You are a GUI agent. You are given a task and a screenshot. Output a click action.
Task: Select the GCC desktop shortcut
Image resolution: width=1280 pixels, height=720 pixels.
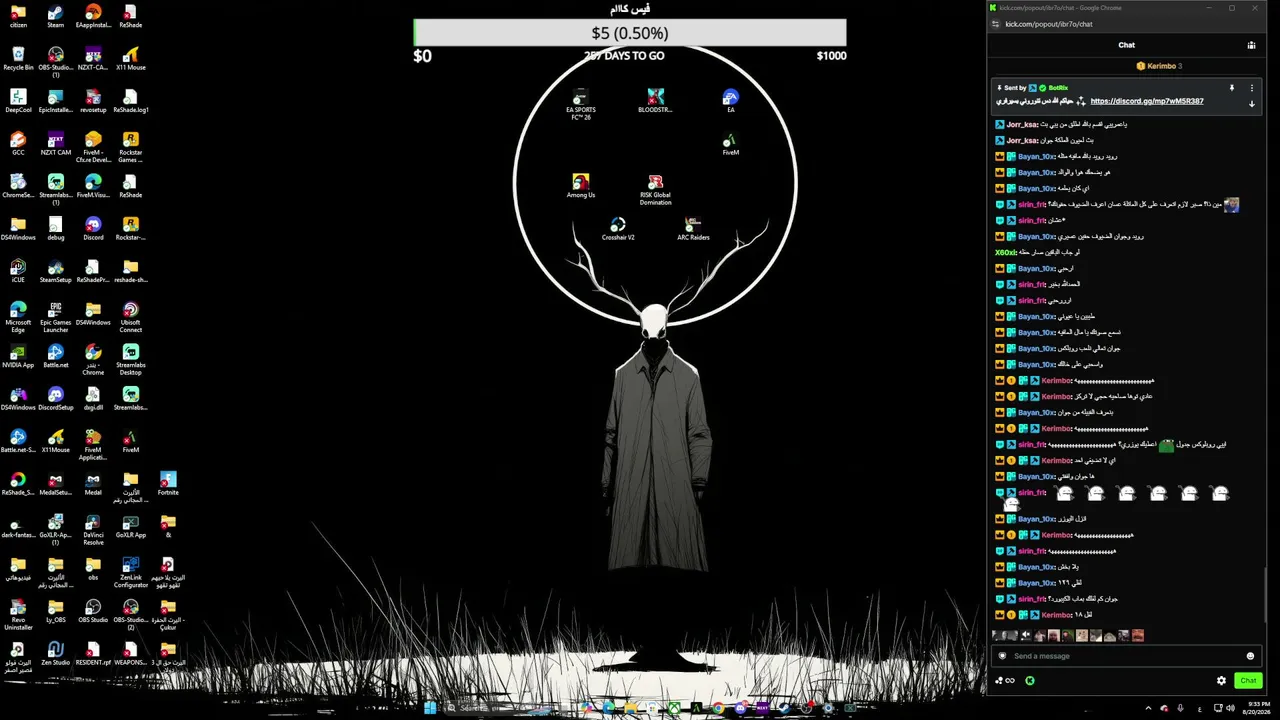[18, 144]
